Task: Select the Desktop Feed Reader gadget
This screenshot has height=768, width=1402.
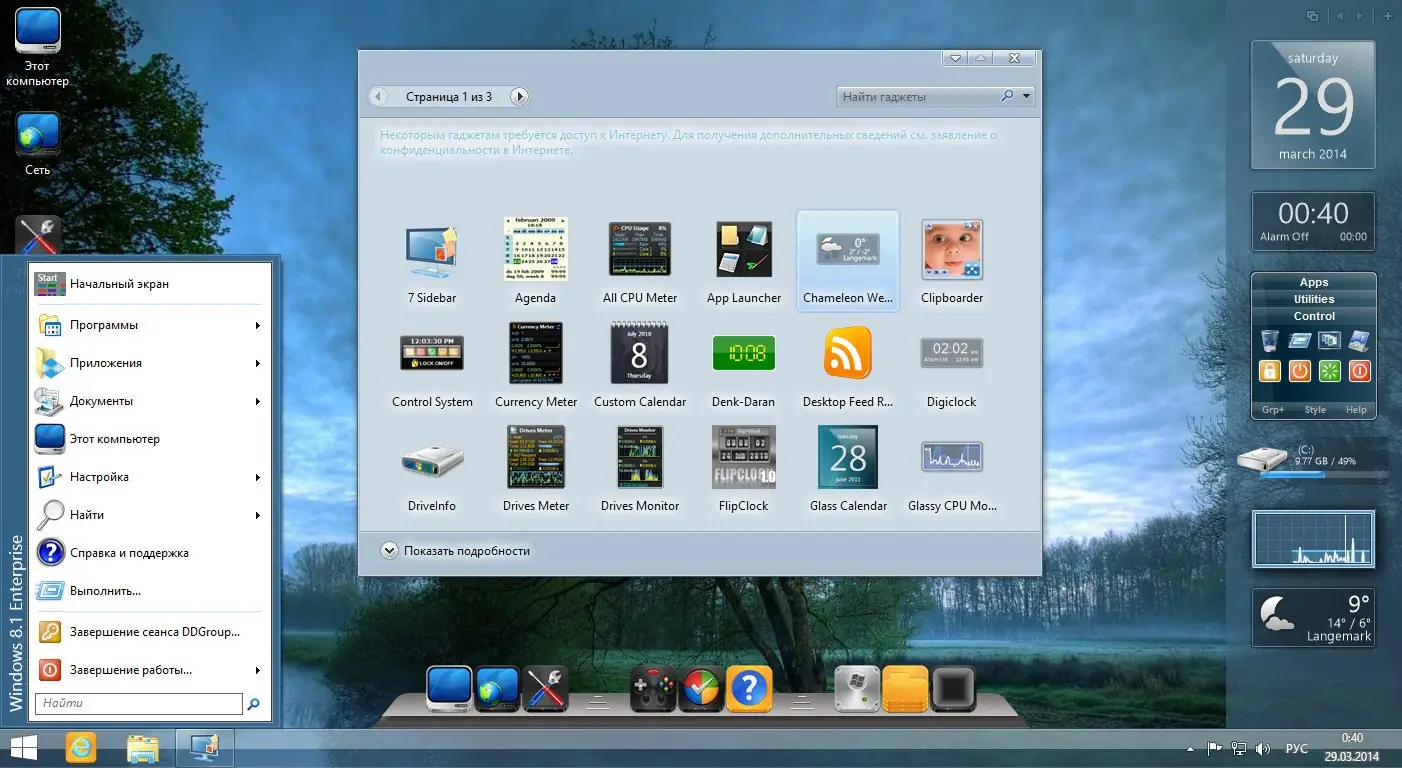Action: tap(848, 353)
